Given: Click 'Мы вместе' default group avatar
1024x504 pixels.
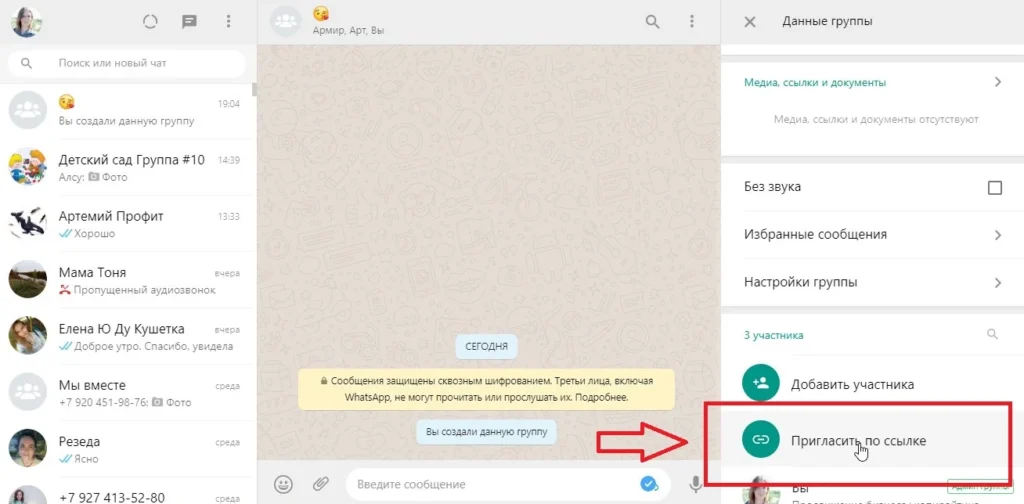Looking at the screenshot, I should pos(27,392).
